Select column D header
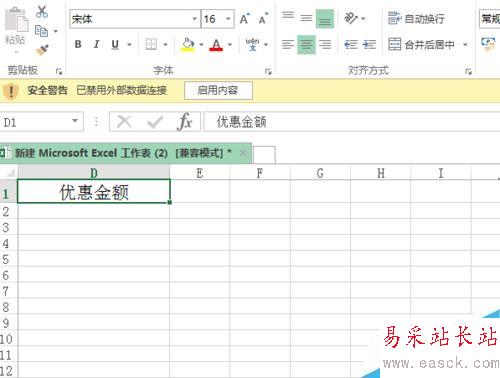The image size is (500, 378). (94, 173)
